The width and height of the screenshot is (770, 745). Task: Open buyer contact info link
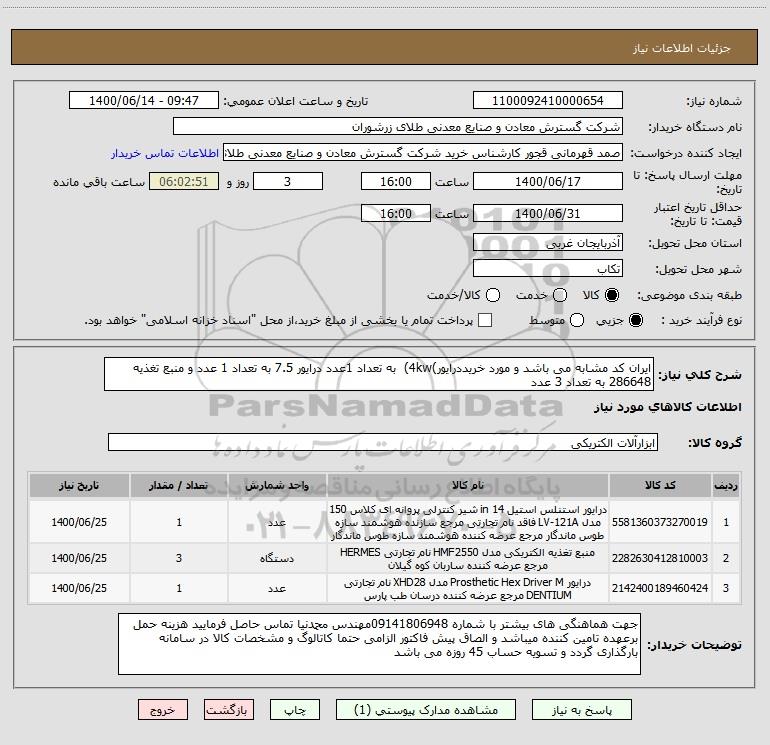coord(165,153)
